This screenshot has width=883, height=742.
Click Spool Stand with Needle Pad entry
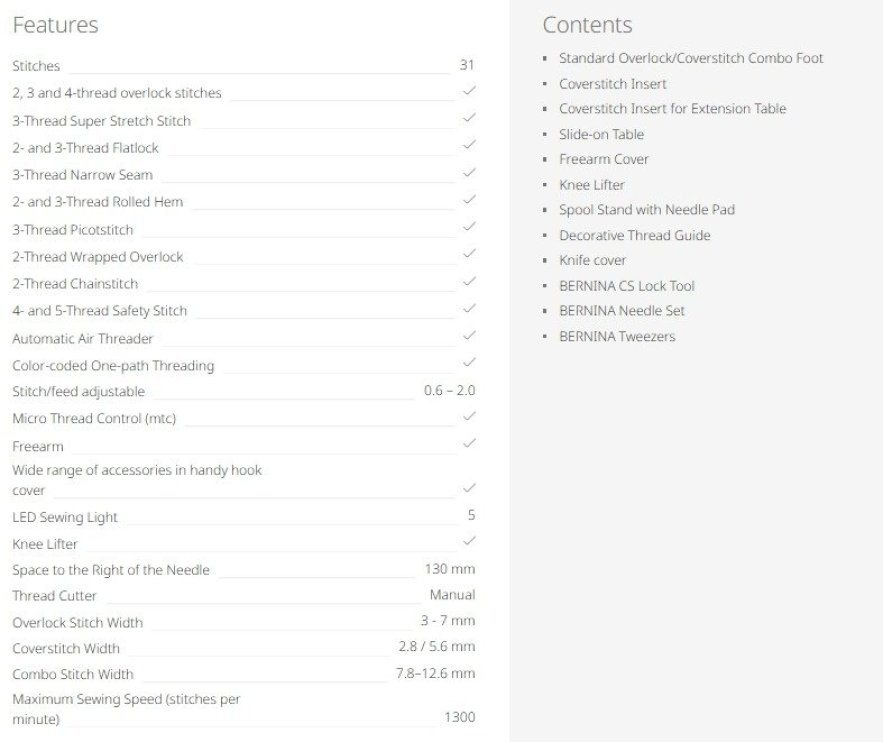pos(646,210)
